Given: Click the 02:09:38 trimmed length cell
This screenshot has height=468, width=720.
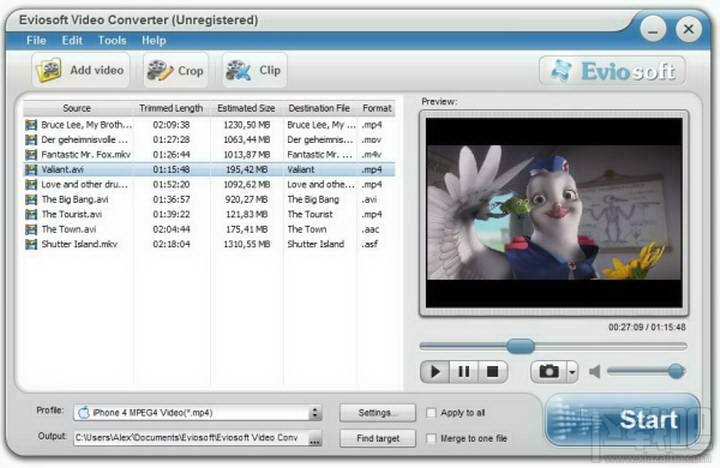Looking at the screenshot, I should tap(171, 125).
